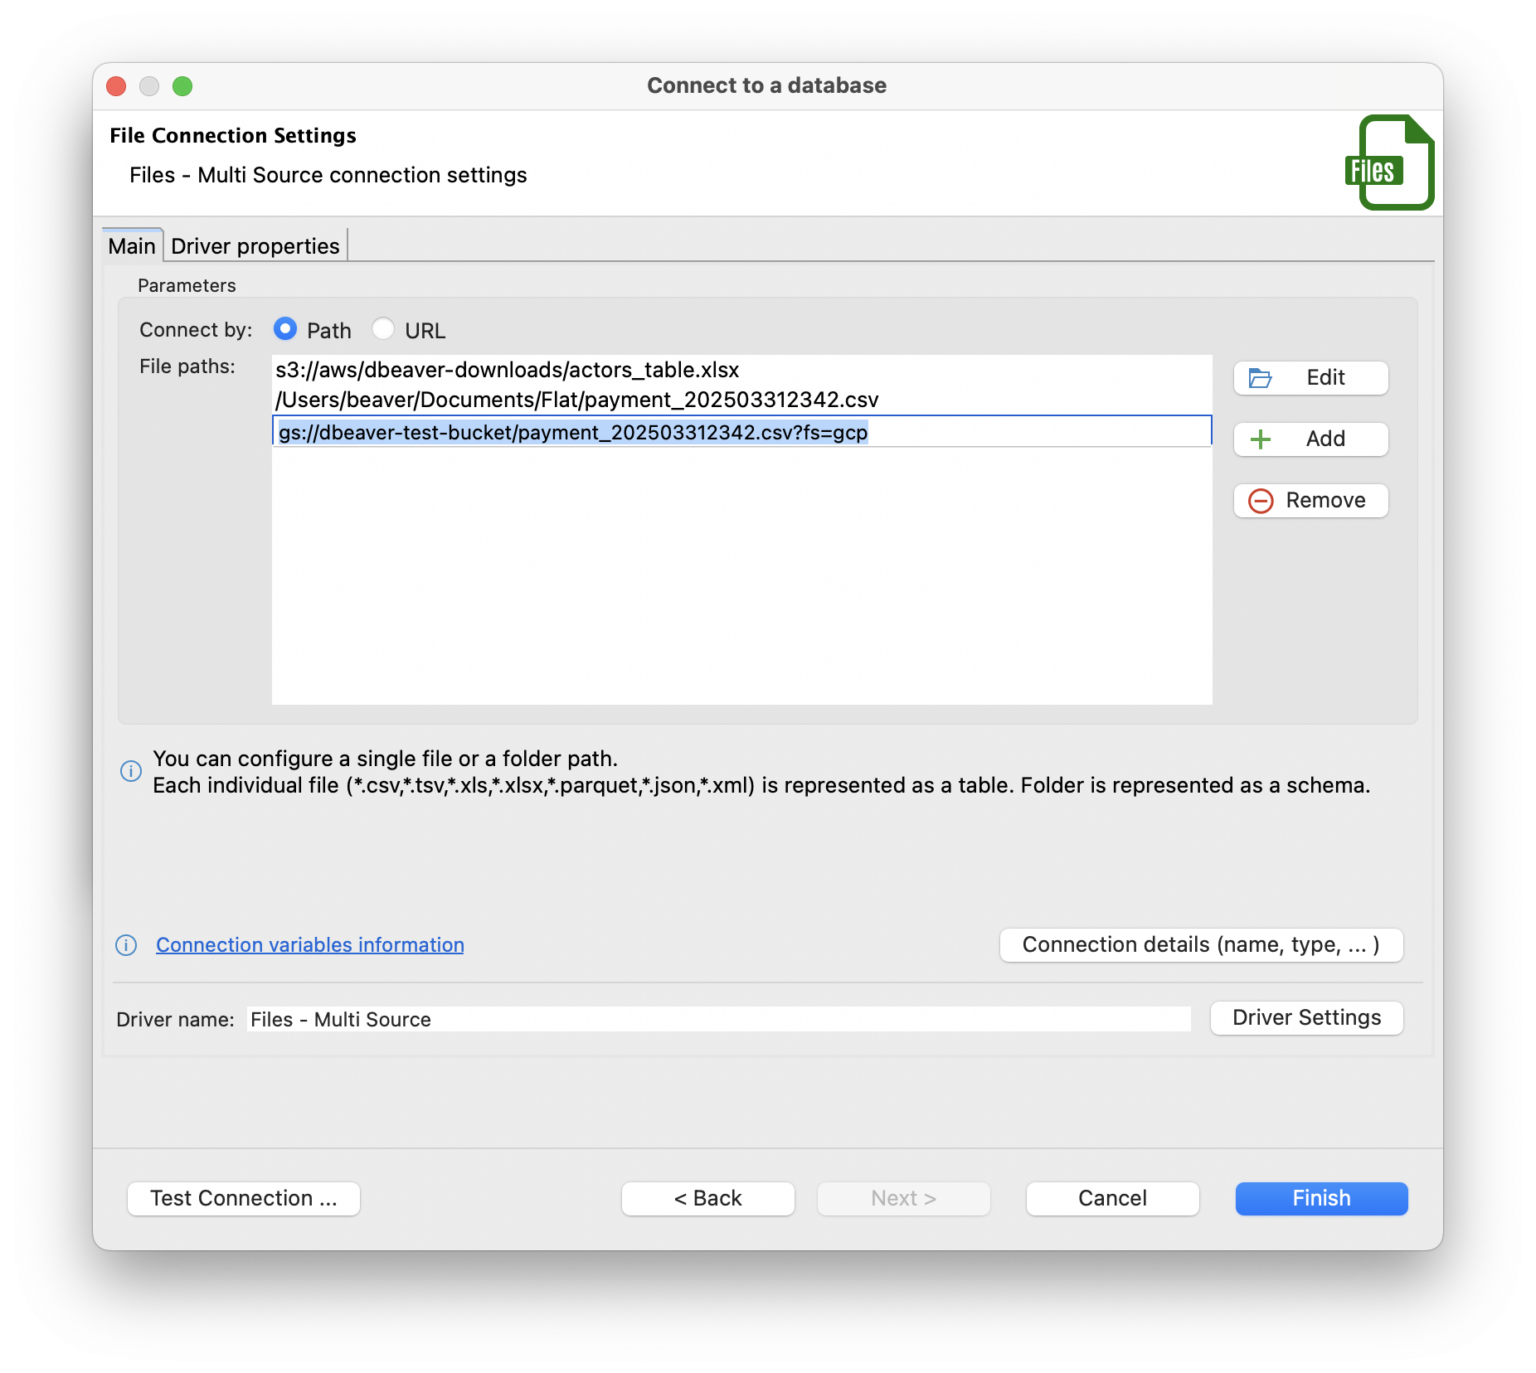Select the gs:// dbeaver-test-bucket path entry
This screenshot has width=1536, height=1373.
[x=573, y=432]
